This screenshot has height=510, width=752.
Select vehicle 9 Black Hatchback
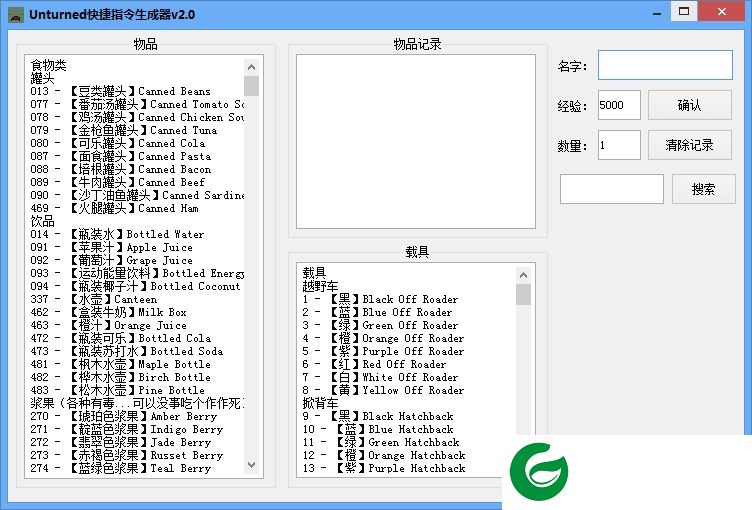pos(378,416)
